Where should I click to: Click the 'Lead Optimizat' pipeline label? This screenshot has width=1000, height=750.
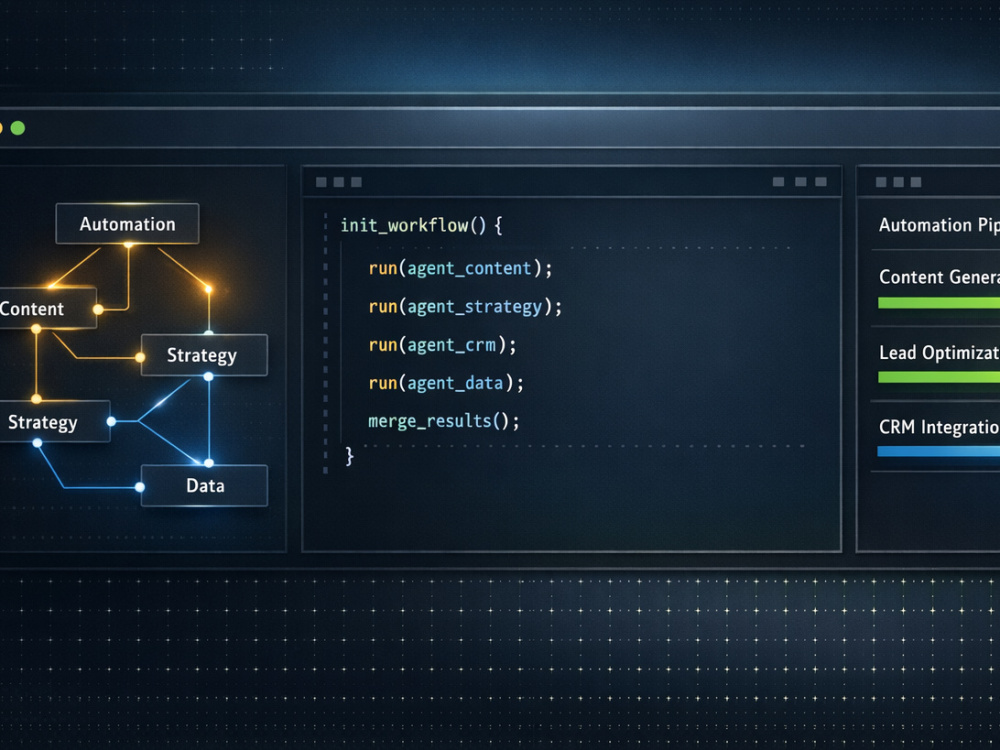tap(939, 353)
